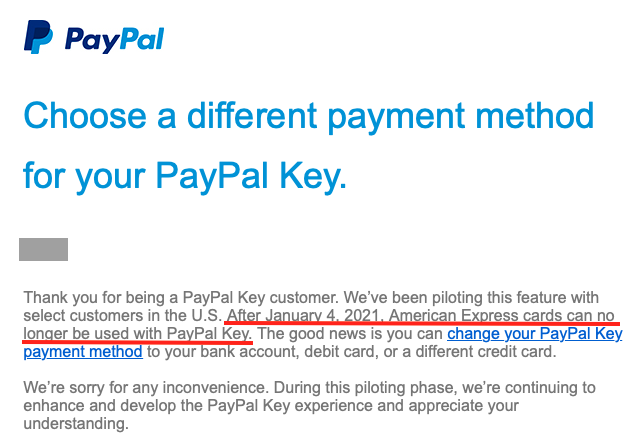The image size is (639, 443).
Task: Click "Thank you for being a PayPal Key customer"
Action: (181, 298)
